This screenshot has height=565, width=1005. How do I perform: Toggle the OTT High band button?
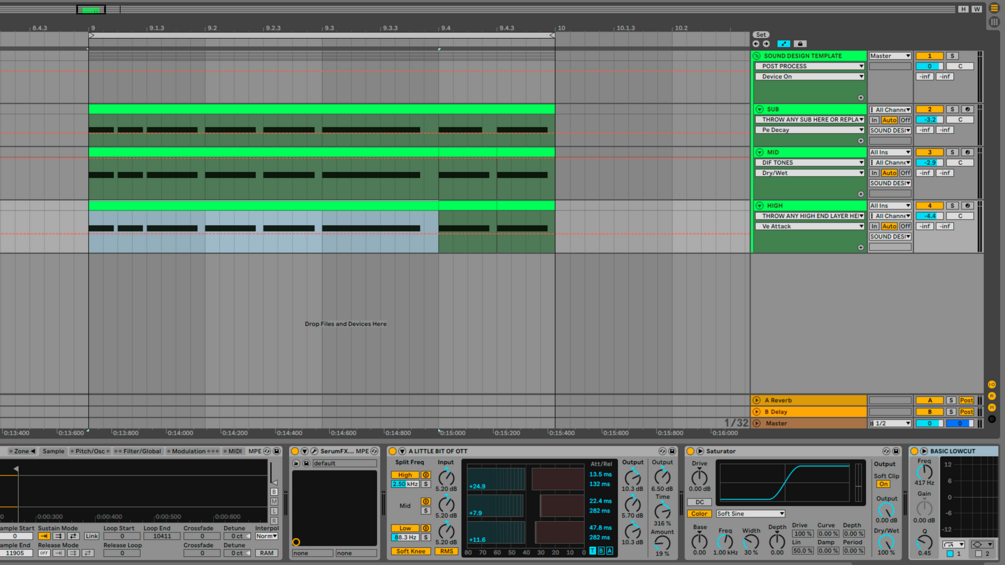point(405,475)
